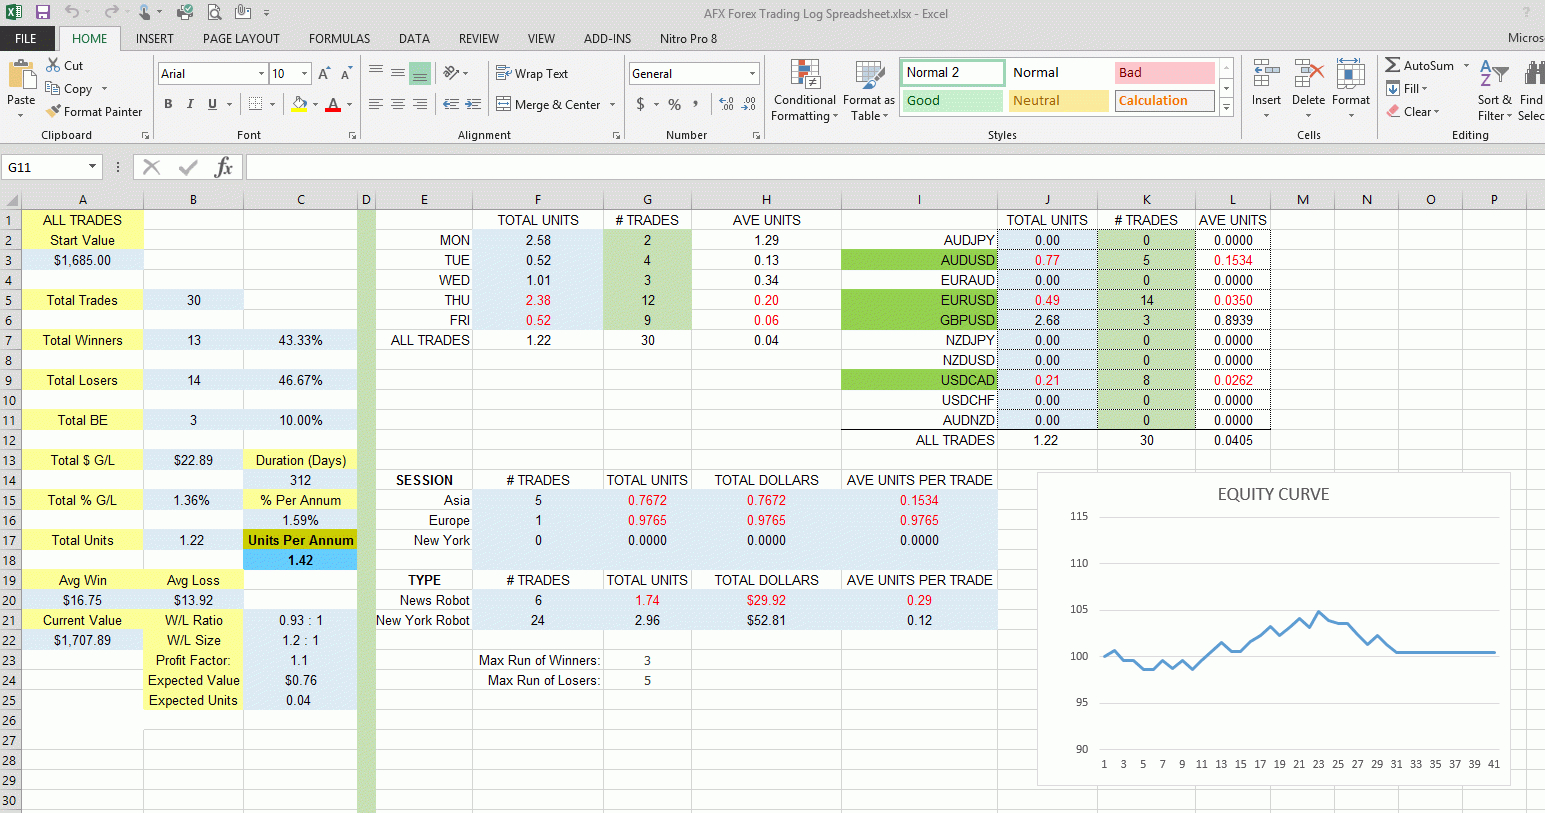The height and width of the screenshot is (813, 1545).
Task: Click the Percent Style icon
Action: tap(674, 104)
